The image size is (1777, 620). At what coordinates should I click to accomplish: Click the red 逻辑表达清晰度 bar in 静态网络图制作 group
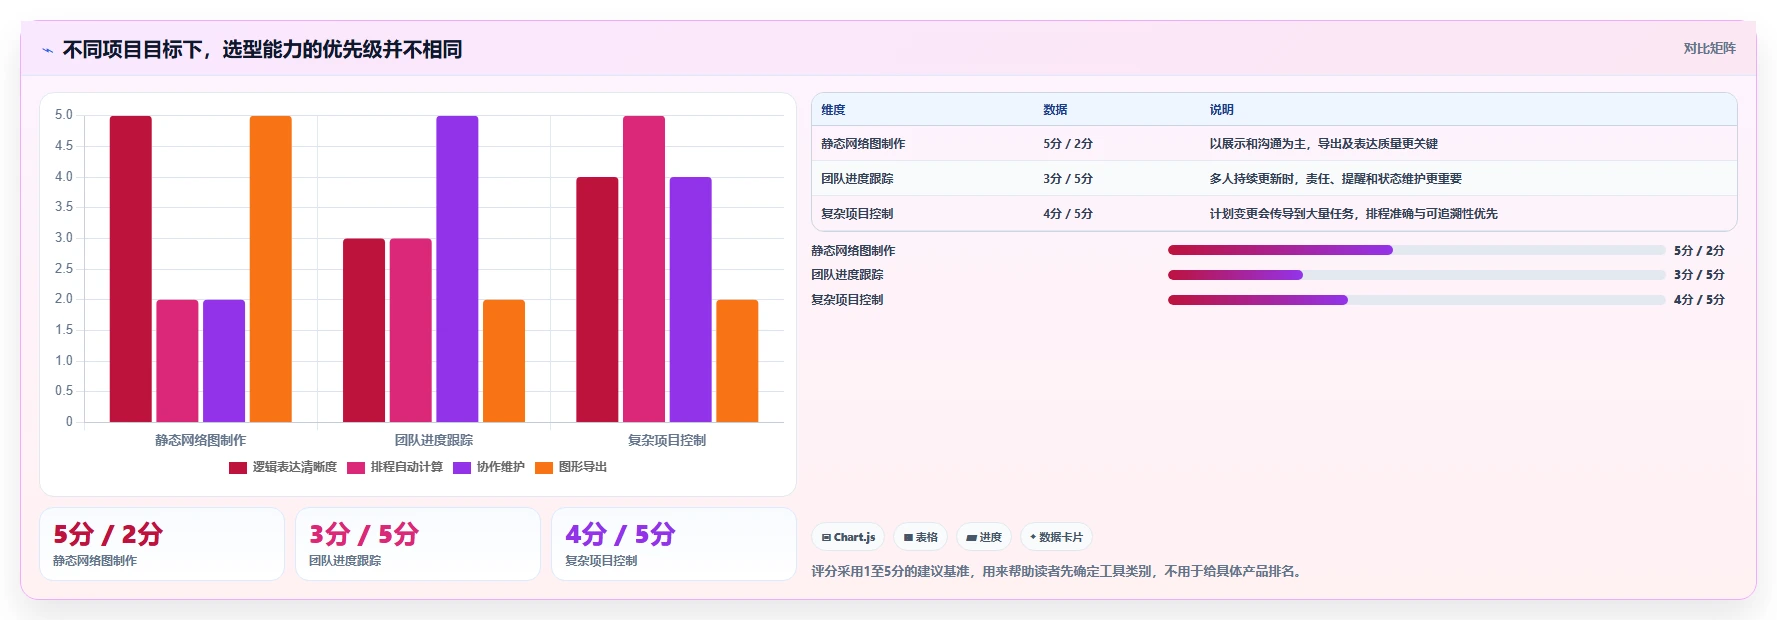[x=131, y=269]
